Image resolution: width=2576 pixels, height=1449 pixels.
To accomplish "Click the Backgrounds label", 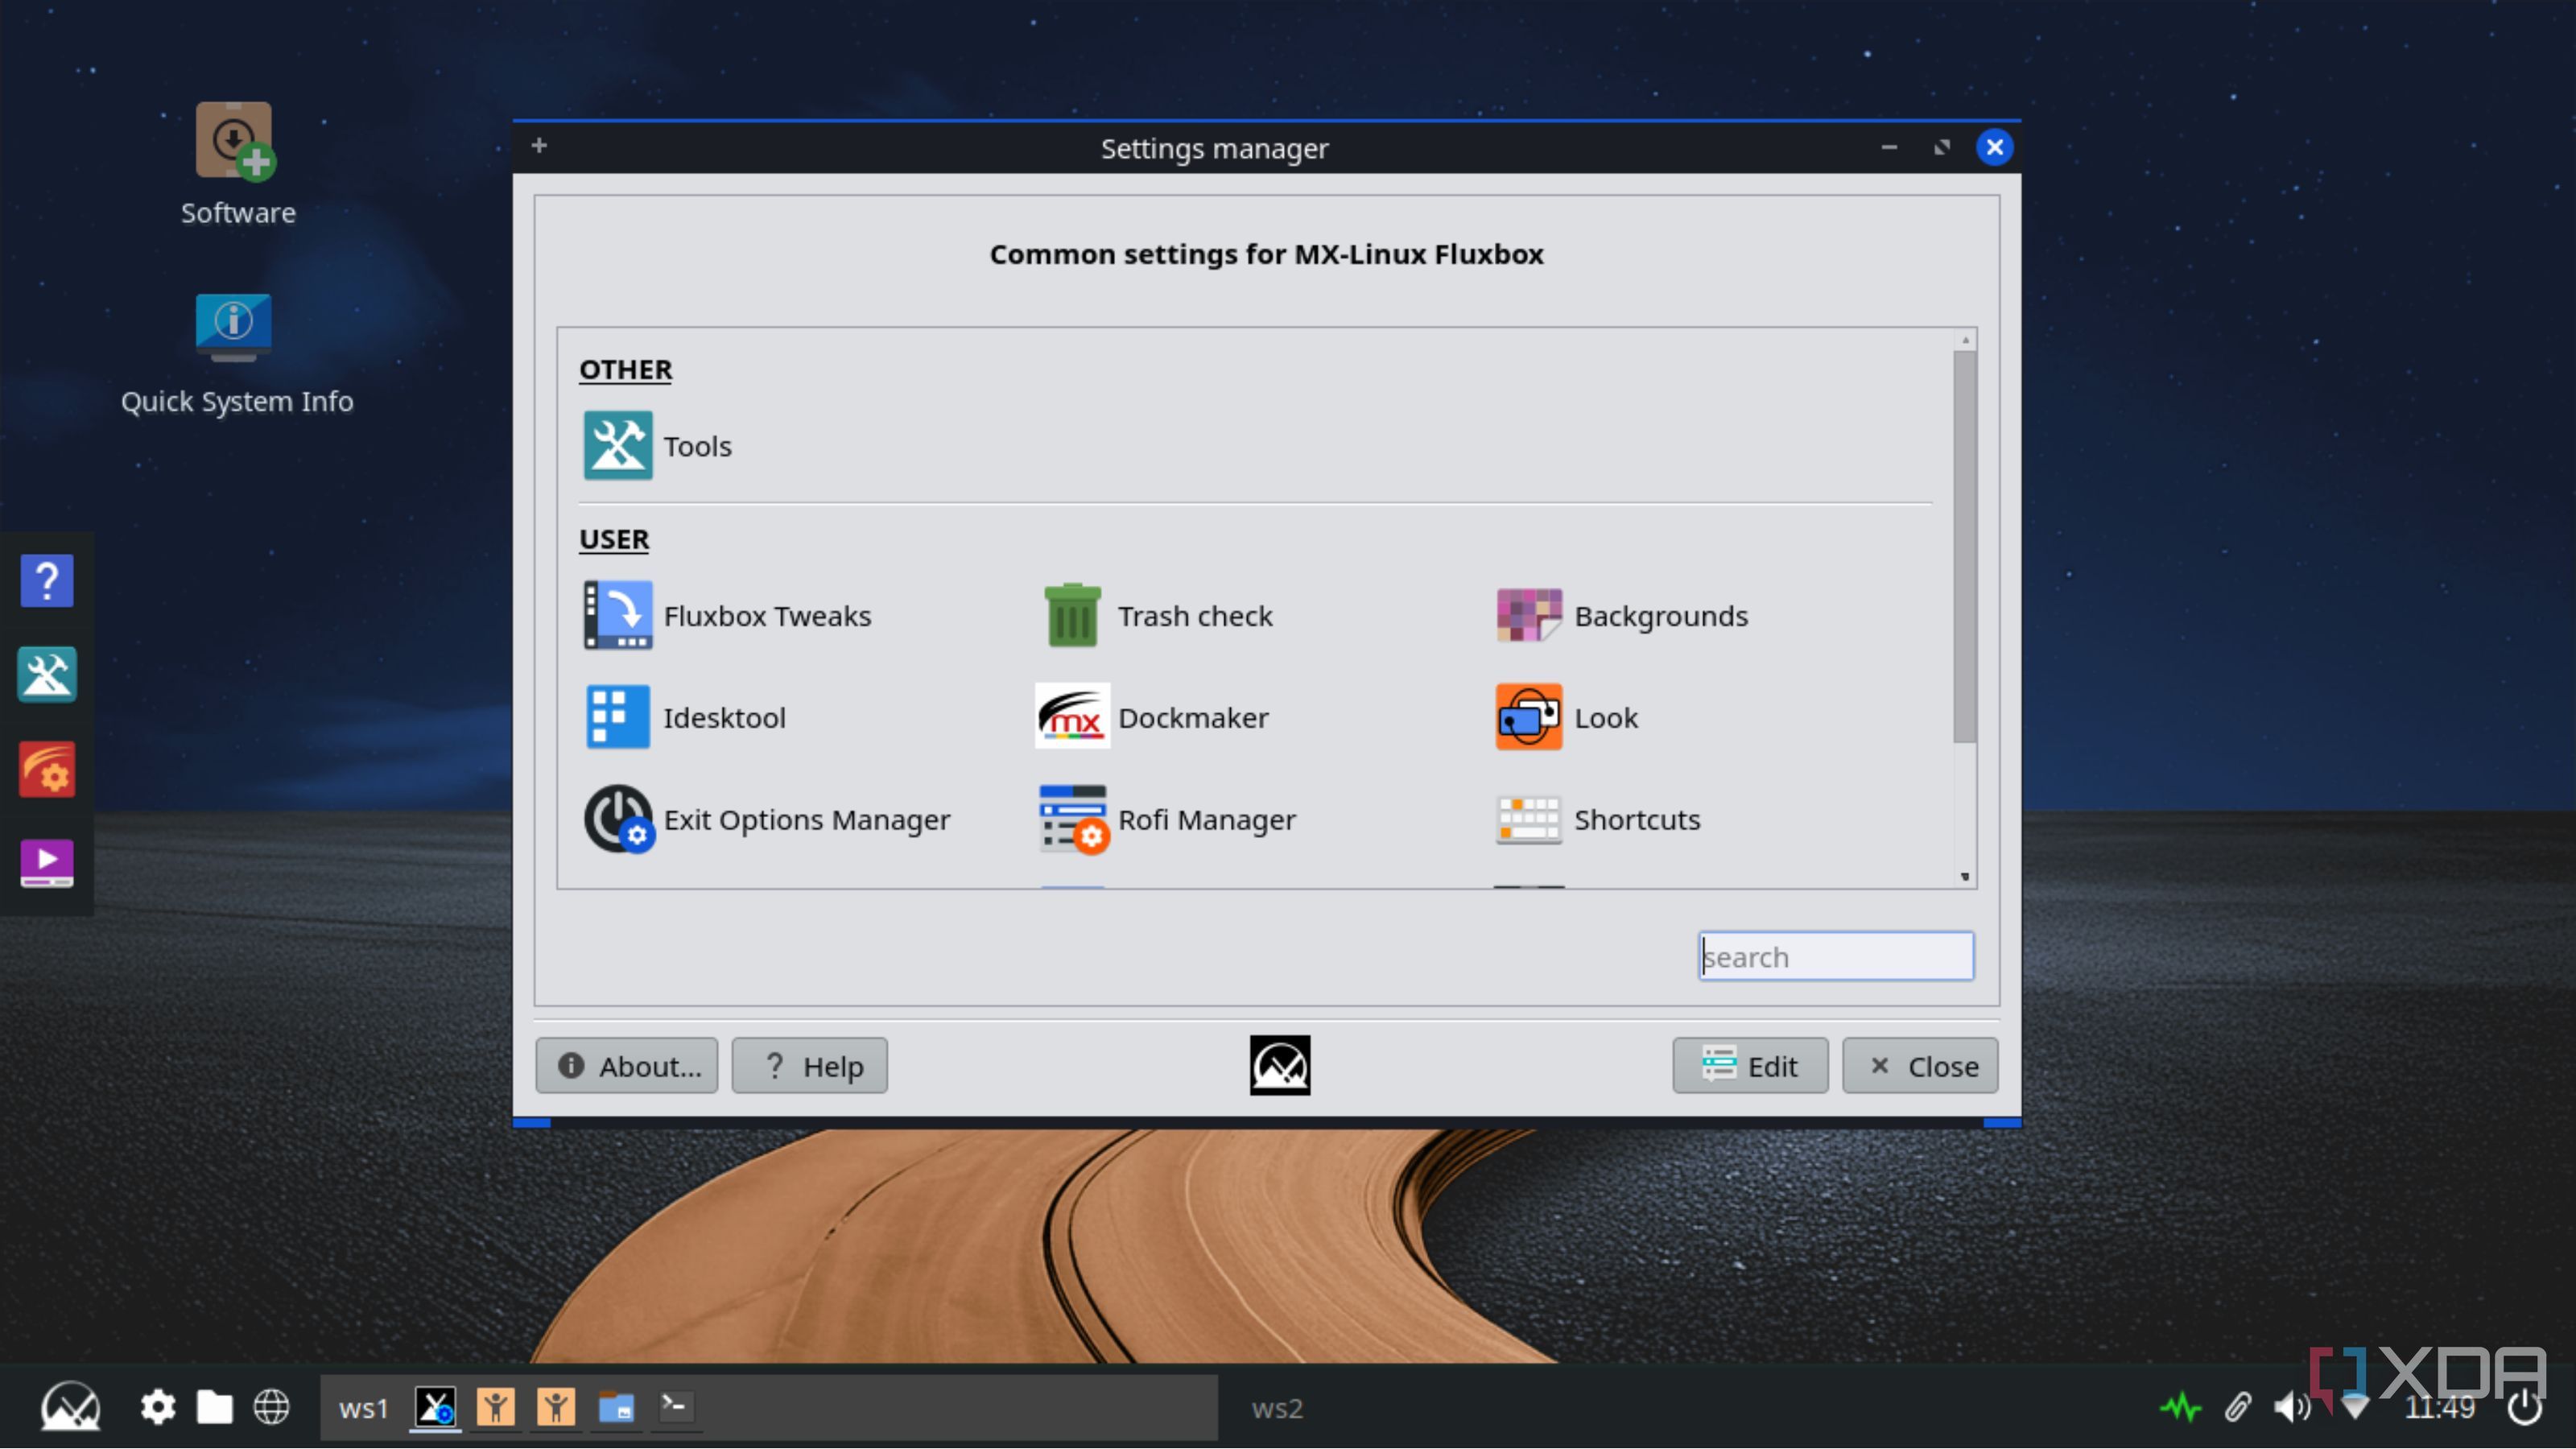I will [x=1661, y=616].
